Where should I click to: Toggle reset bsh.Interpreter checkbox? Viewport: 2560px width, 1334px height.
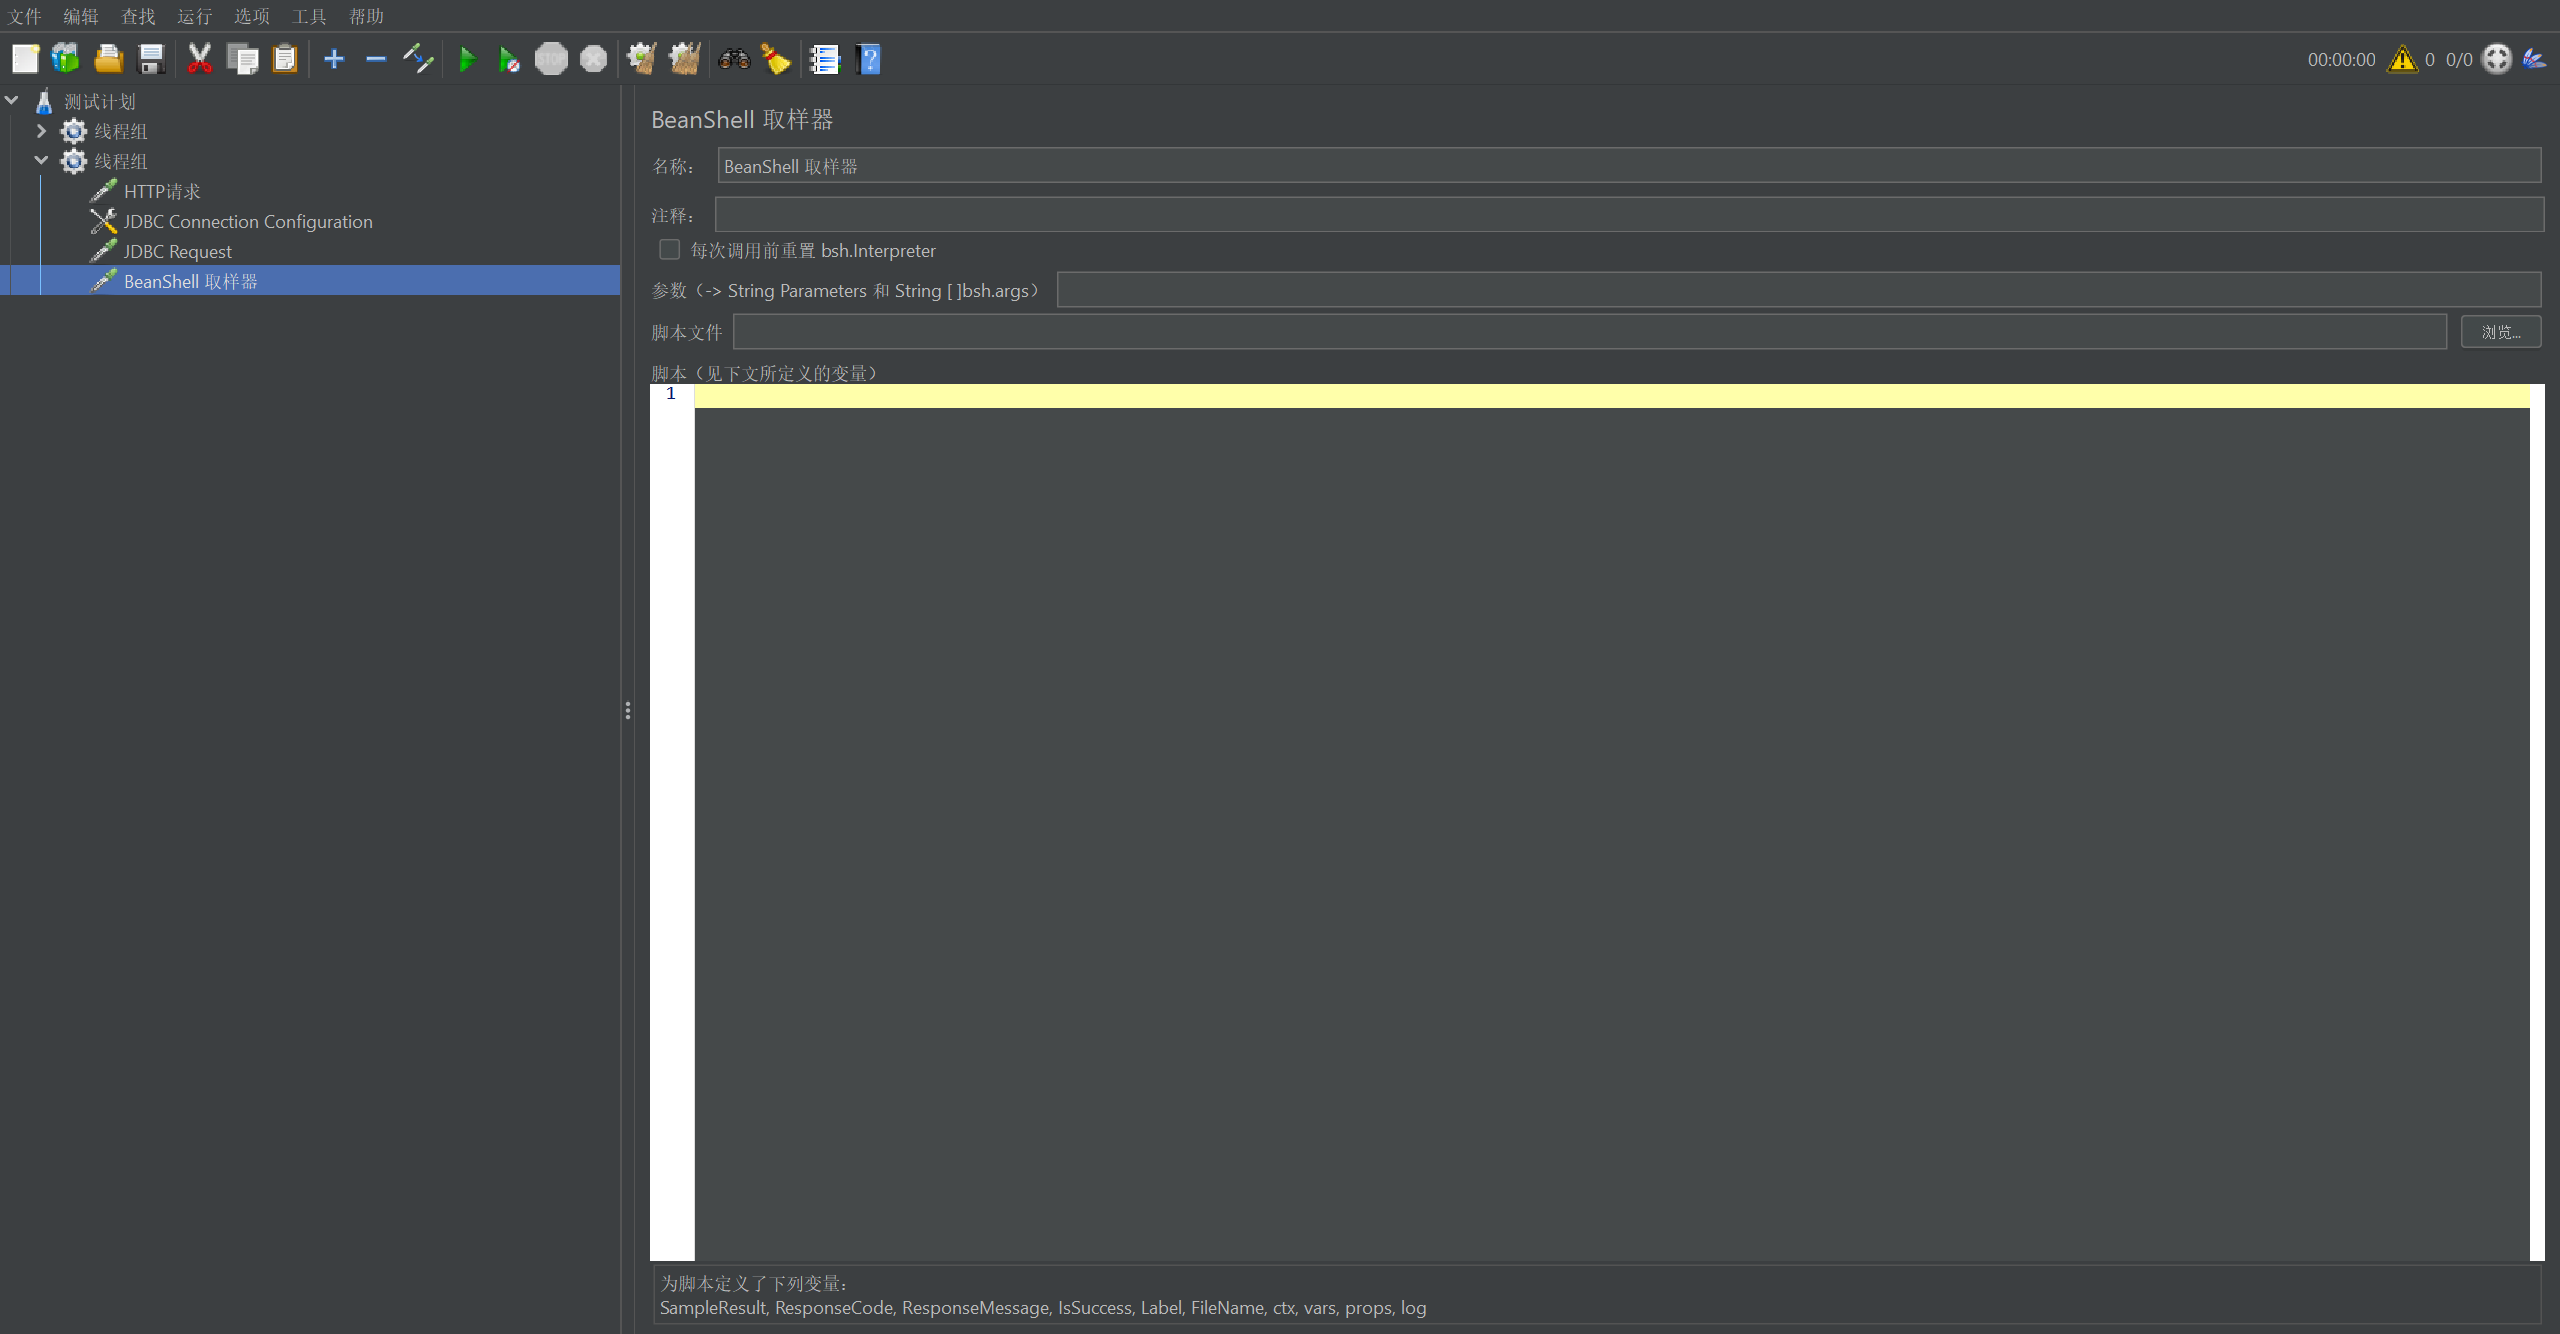[x=669, y=250]
